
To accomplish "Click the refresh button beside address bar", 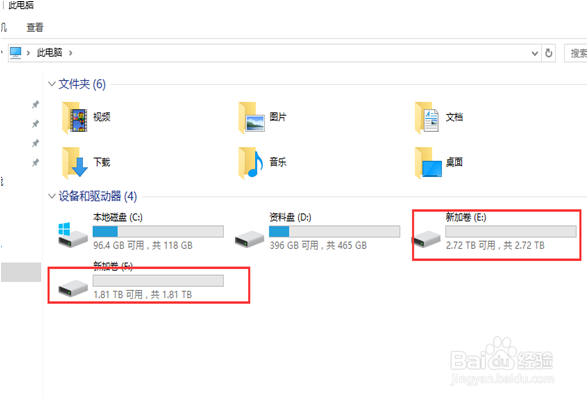I will tap(549, 53).
